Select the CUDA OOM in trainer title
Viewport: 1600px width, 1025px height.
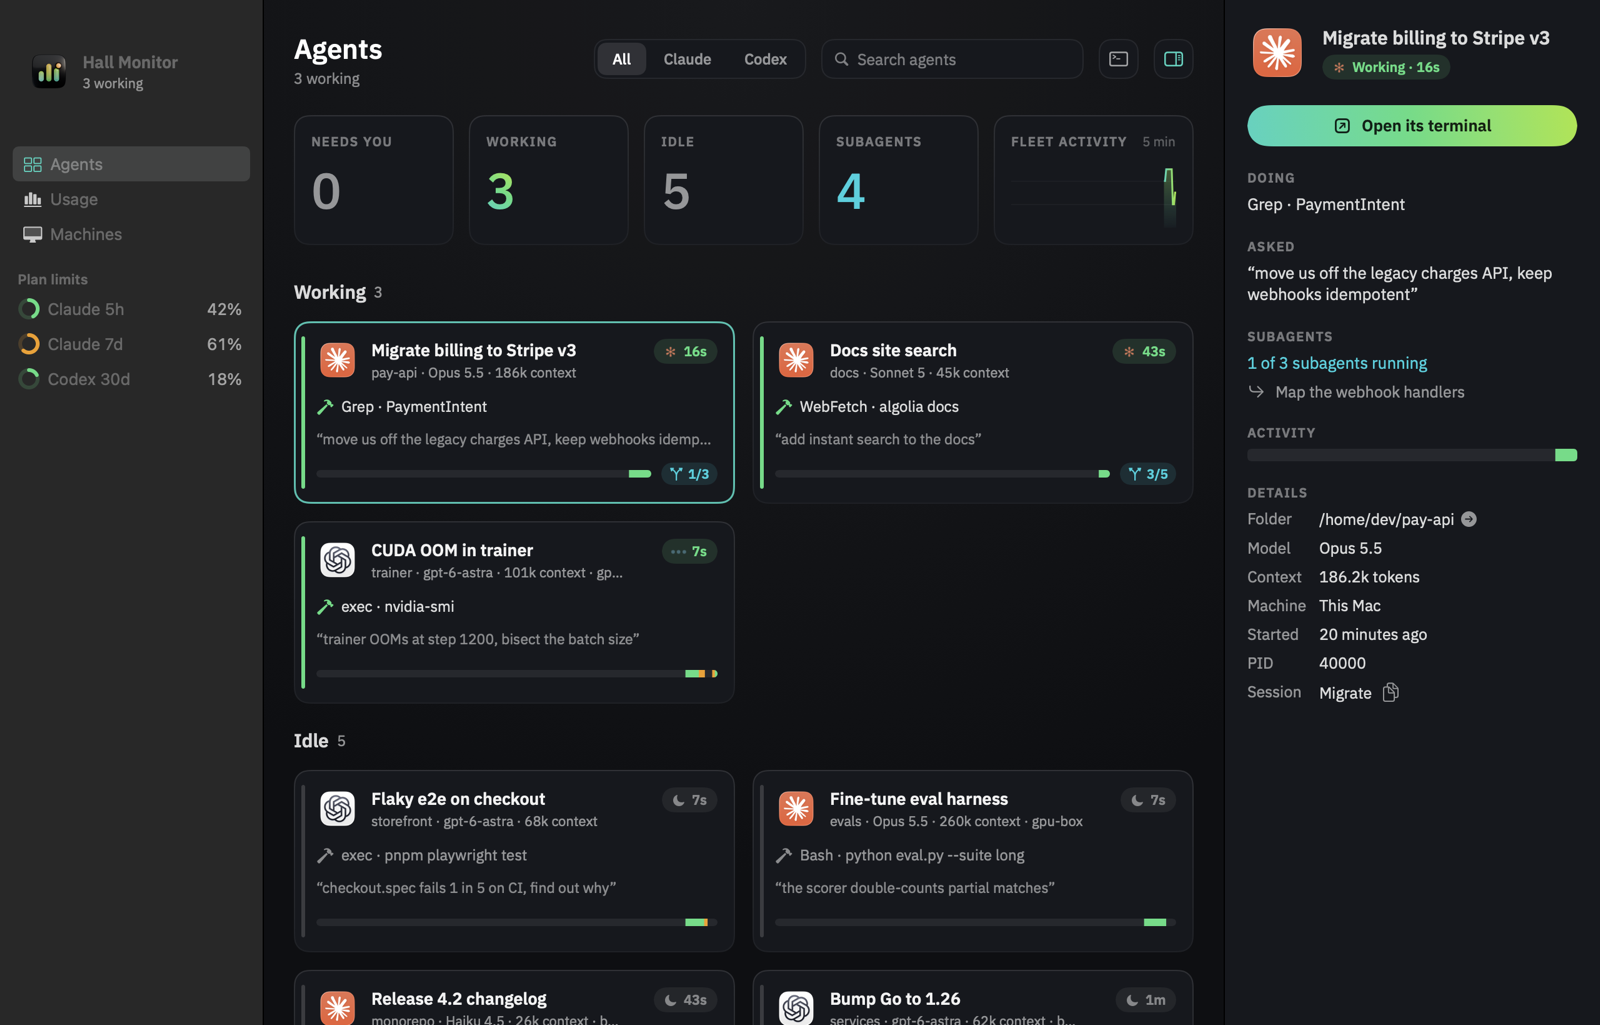tap(452, 550)
